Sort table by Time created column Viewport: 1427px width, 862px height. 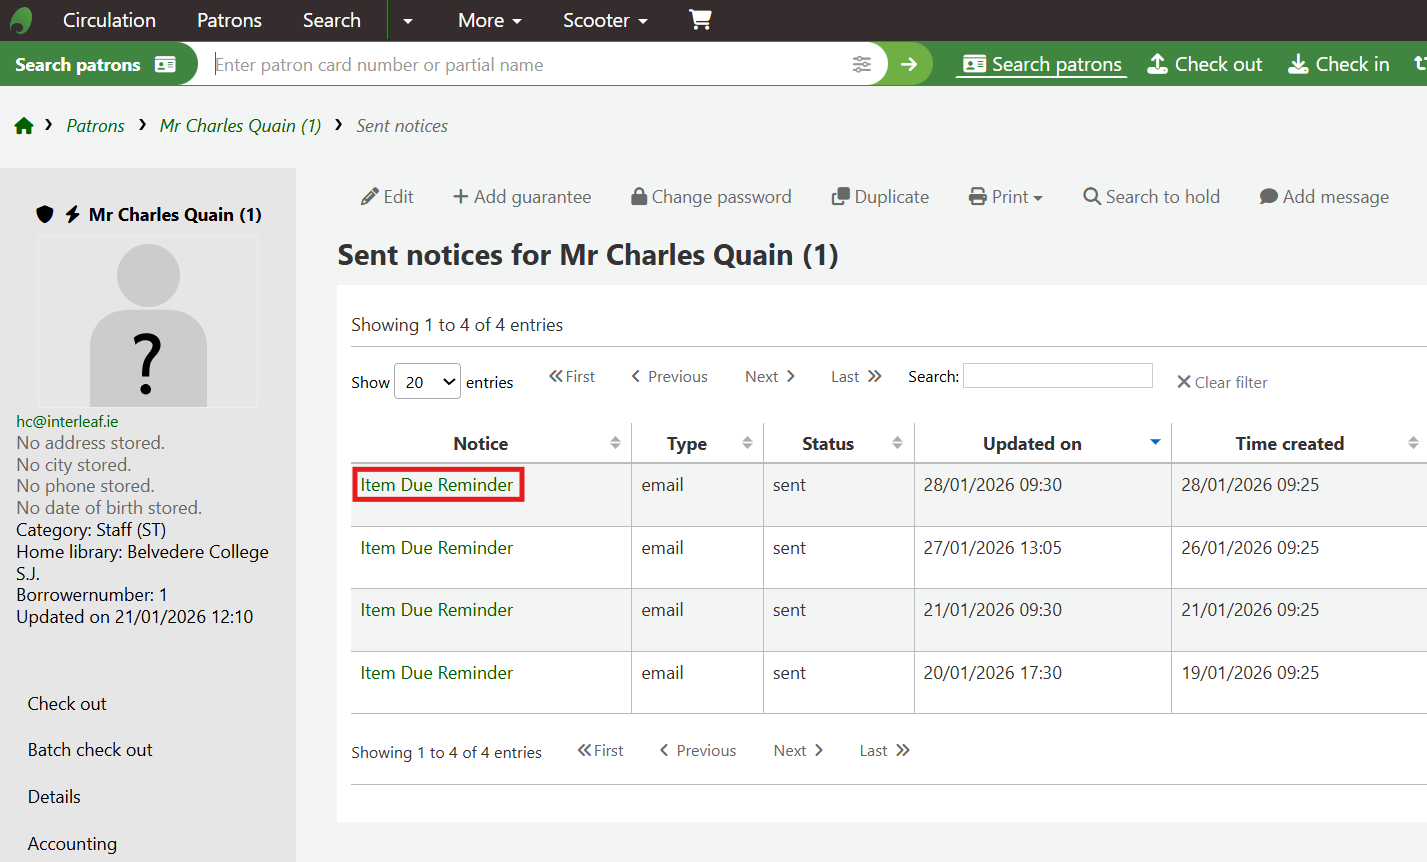[1299, 443]
